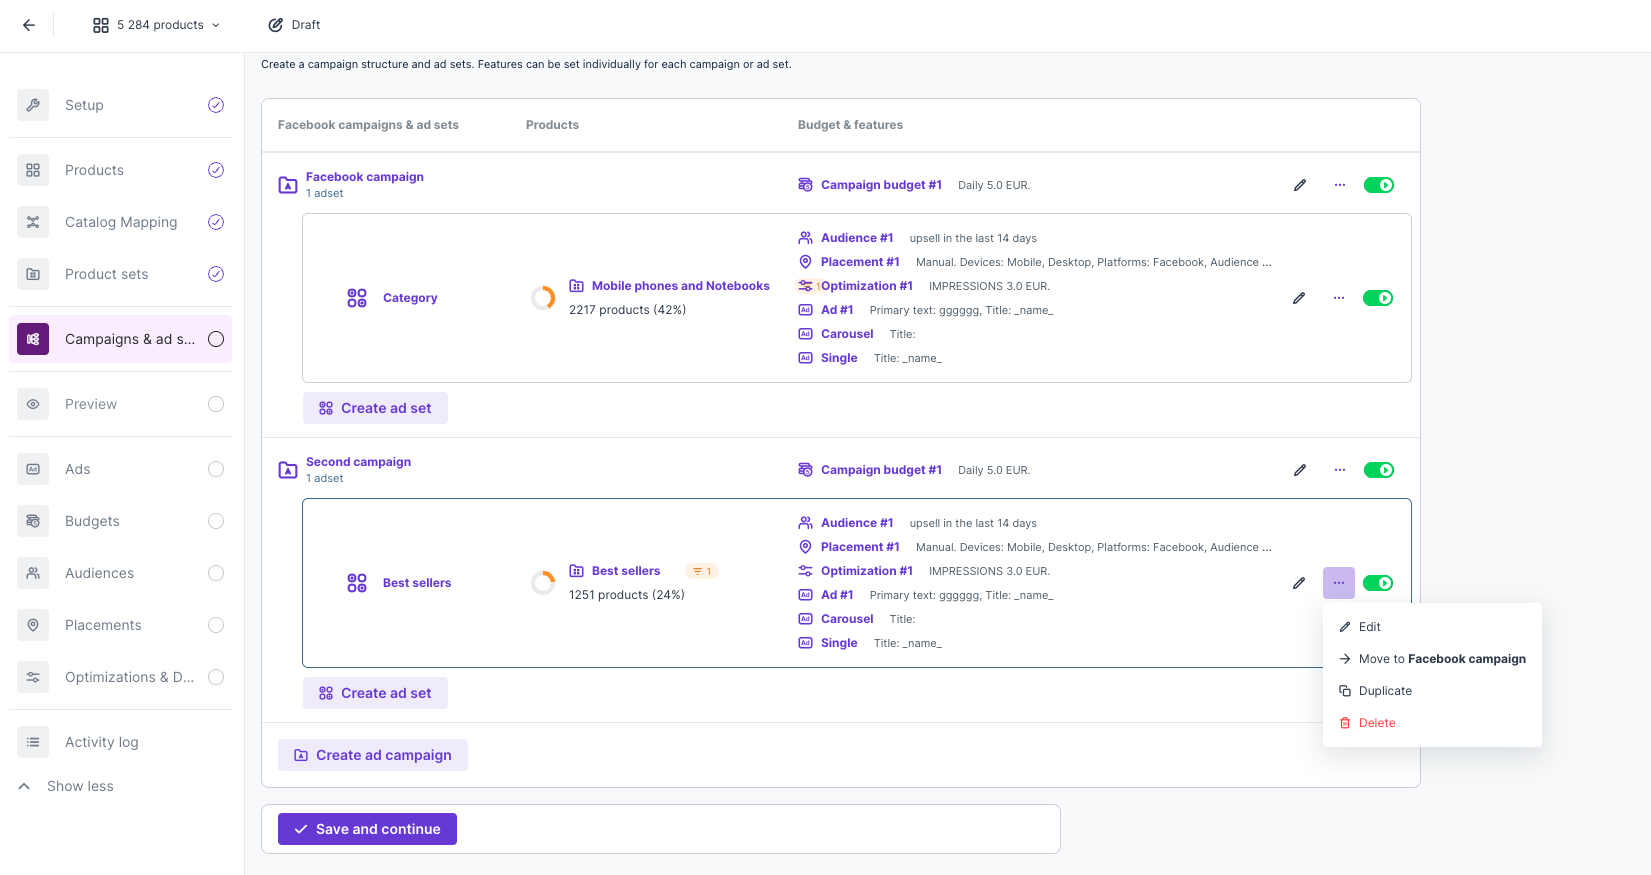
Task: Open three-dot menu for Second campaign
Action: [x=1339, y=470]
